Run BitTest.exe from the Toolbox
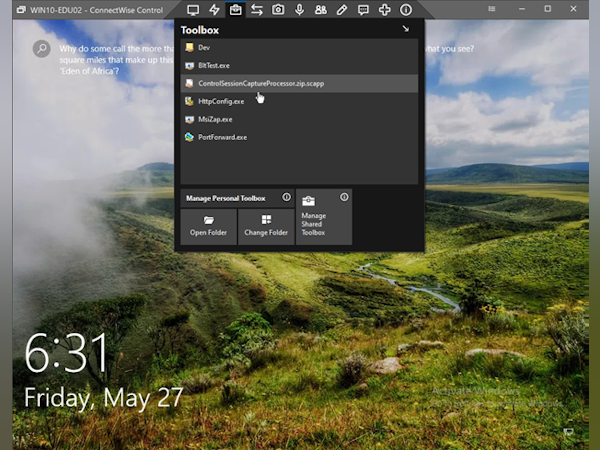 click(x=299, y=65)
